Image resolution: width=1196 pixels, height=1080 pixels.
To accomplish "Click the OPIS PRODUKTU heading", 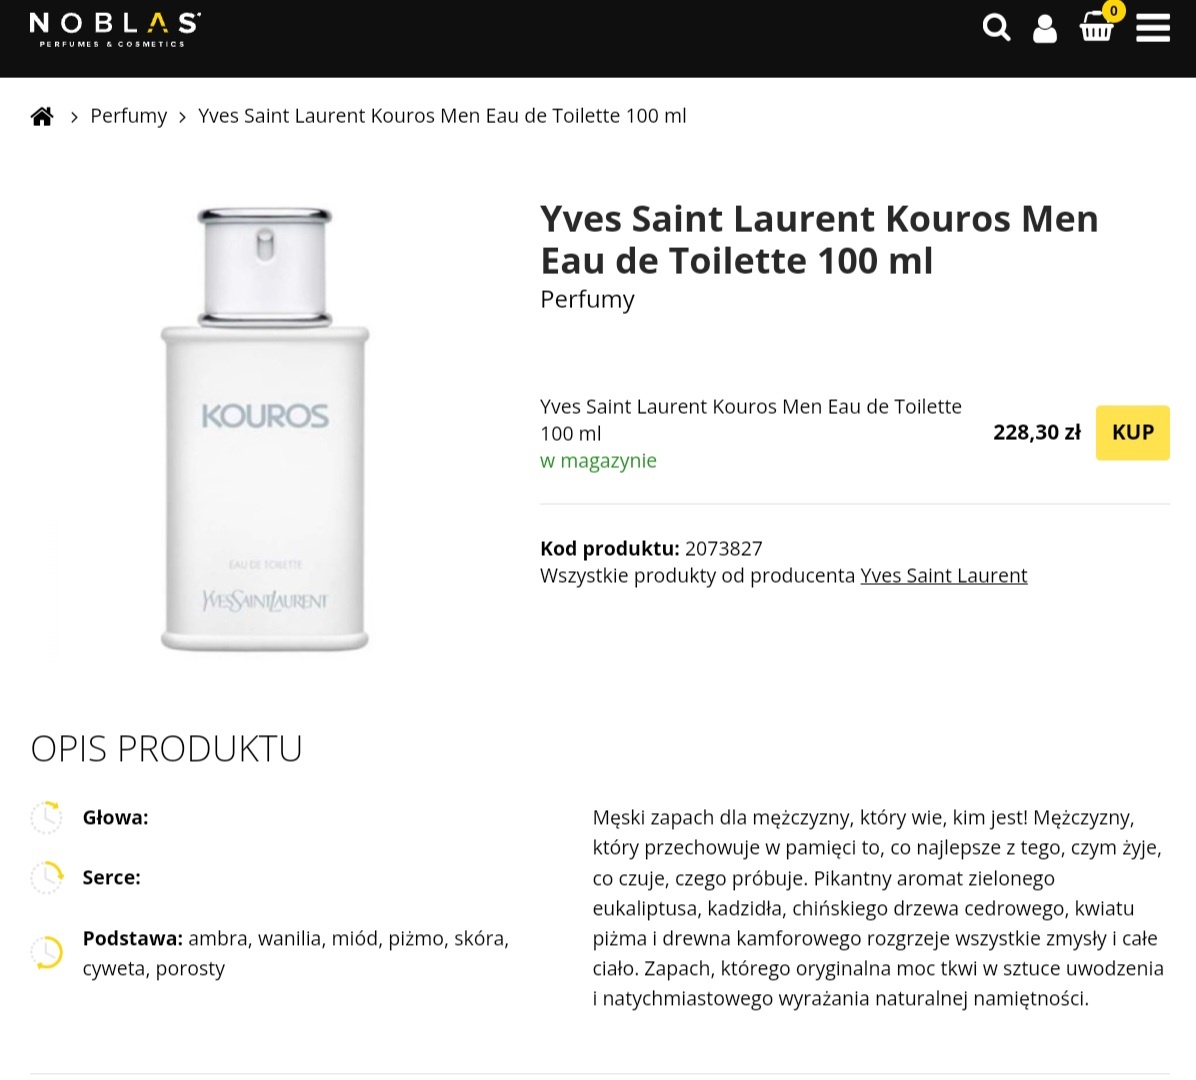I will pyautogui.click(x=166, y=748).
